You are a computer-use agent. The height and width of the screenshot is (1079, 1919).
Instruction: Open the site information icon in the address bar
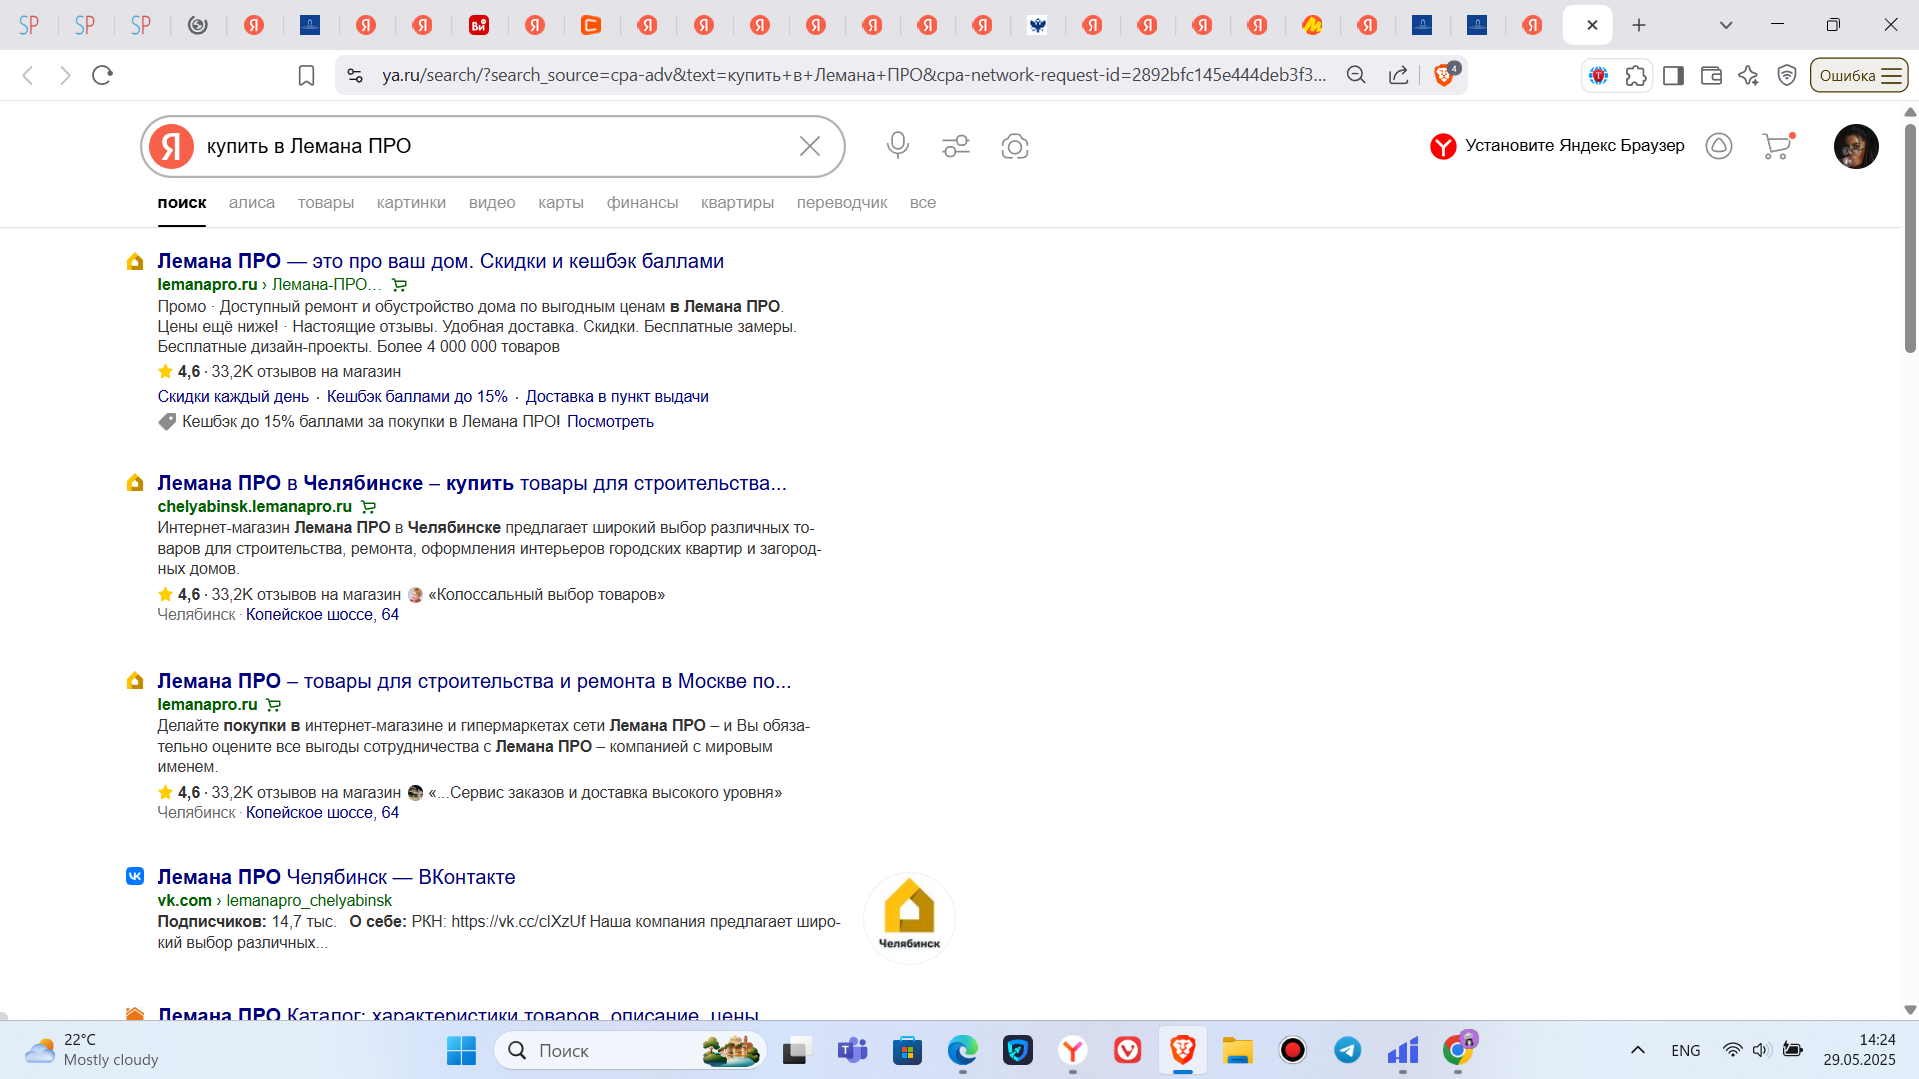pos(354,75)
